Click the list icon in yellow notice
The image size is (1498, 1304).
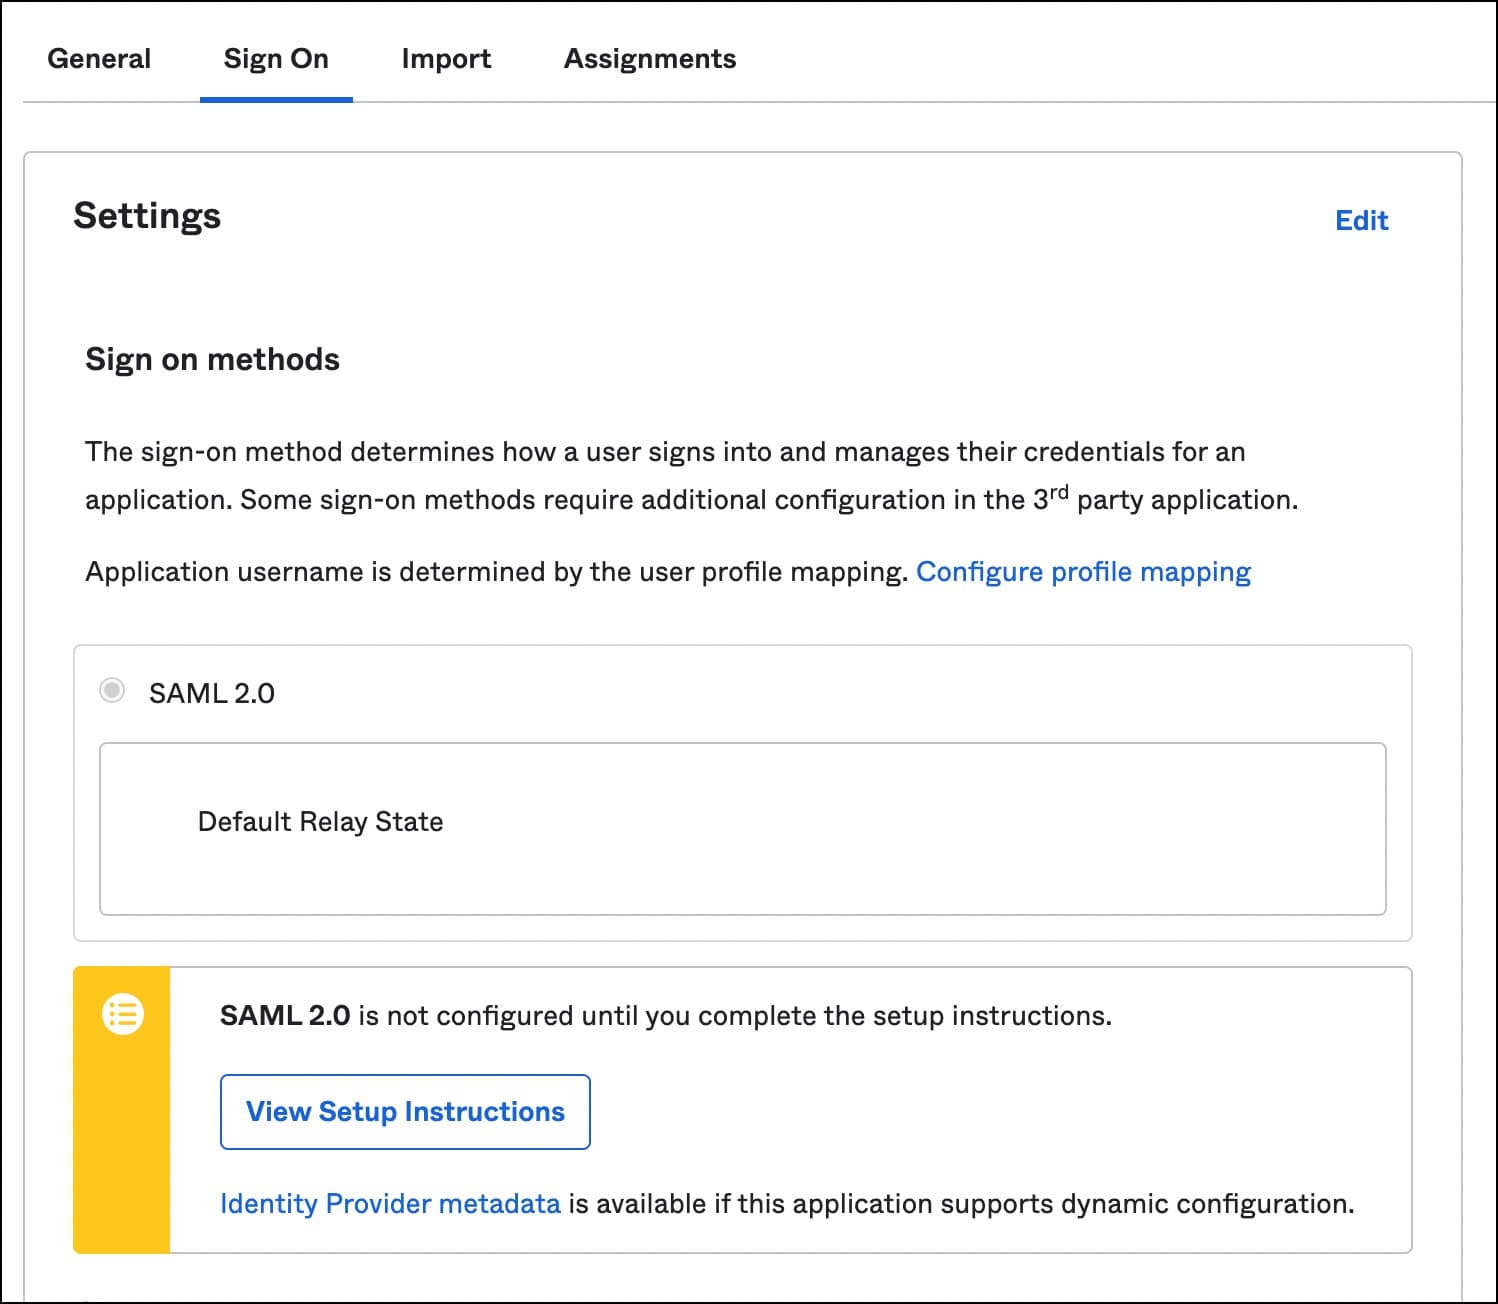(x=123, y=1015)
